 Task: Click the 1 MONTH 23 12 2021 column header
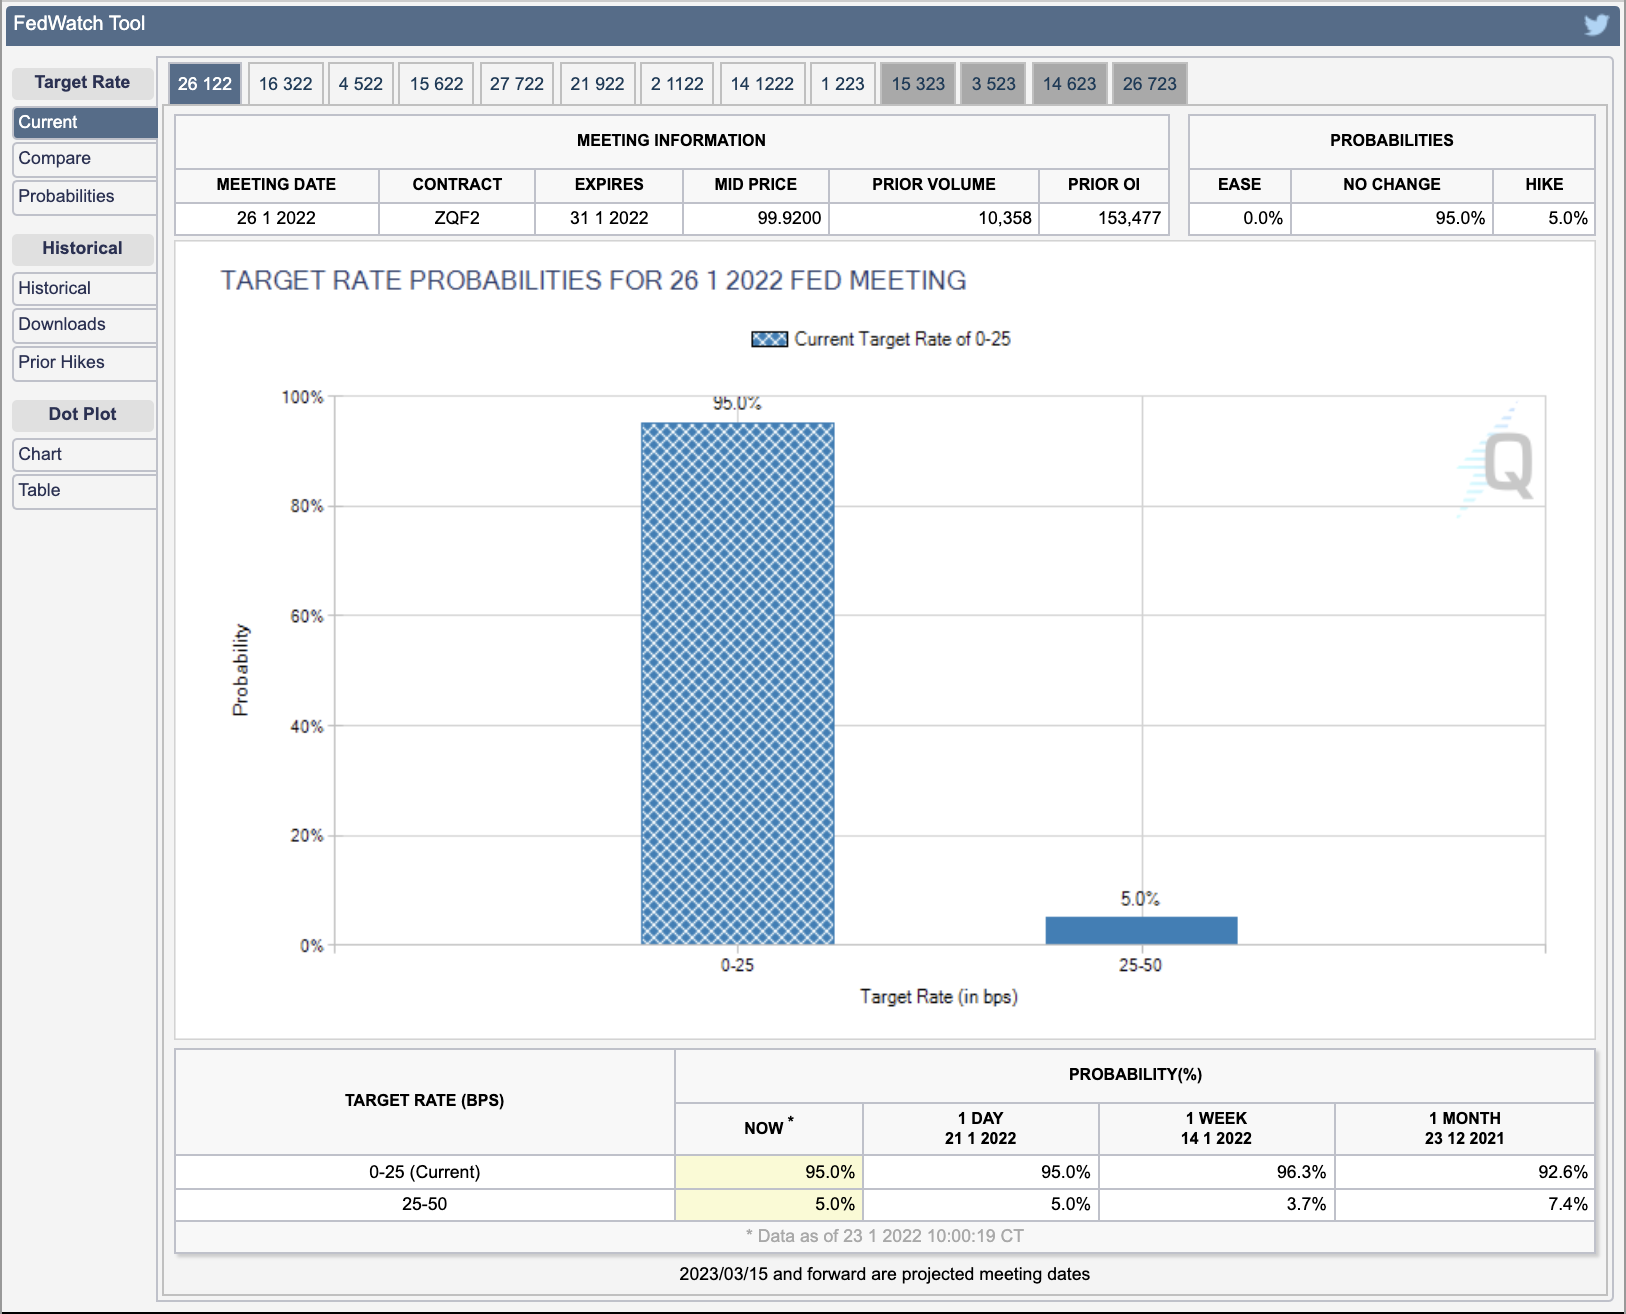click(1465, 1128)
